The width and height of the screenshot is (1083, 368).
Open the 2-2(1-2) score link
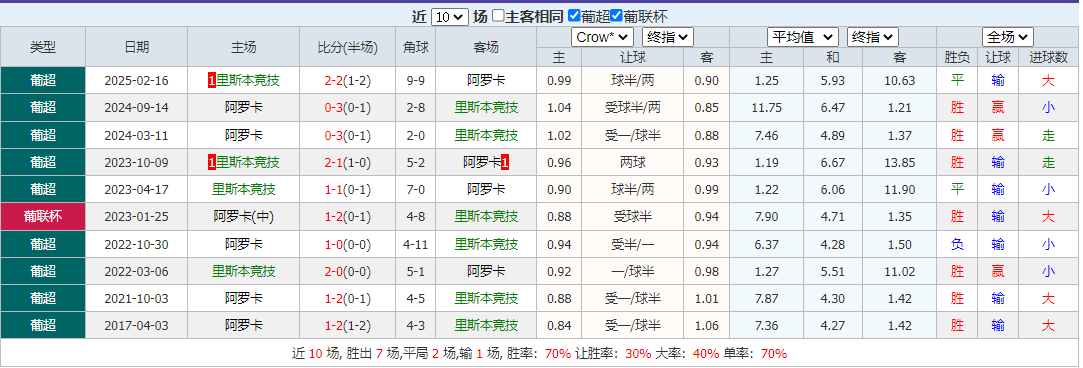click(x=347, y=81)
